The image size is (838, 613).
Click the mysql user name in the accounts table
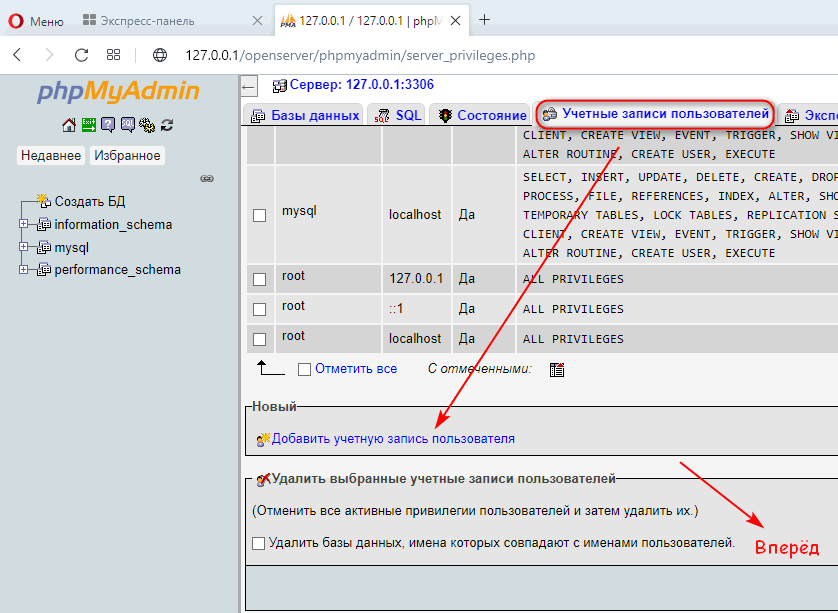coord(299,211)
